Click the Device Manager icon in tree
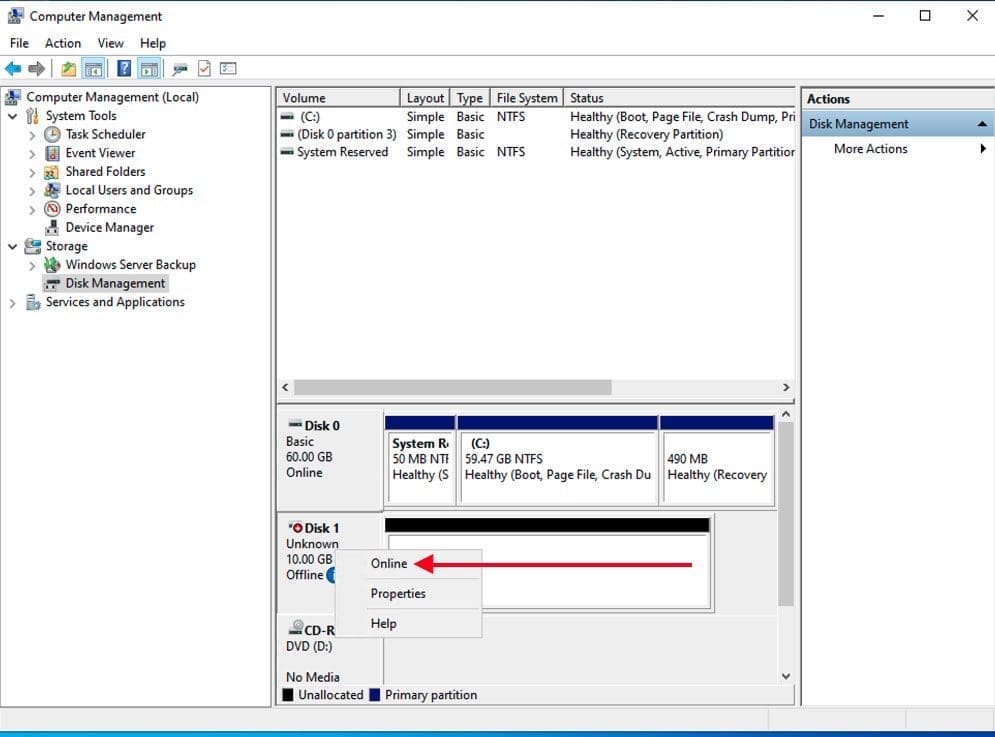The width and height of the screenshot is (995, 737). (53, 227)
